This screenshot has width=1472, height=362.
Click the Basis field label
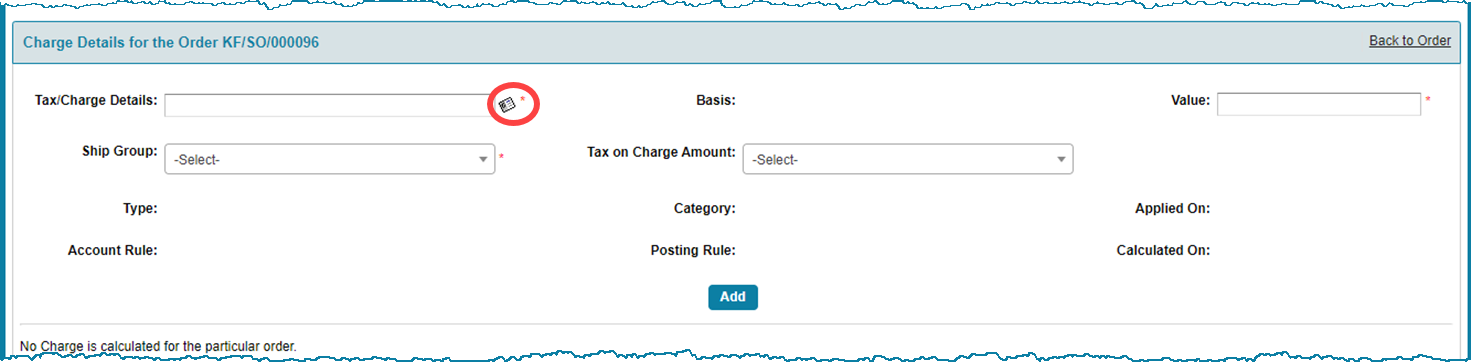click(x=716, y=100)
